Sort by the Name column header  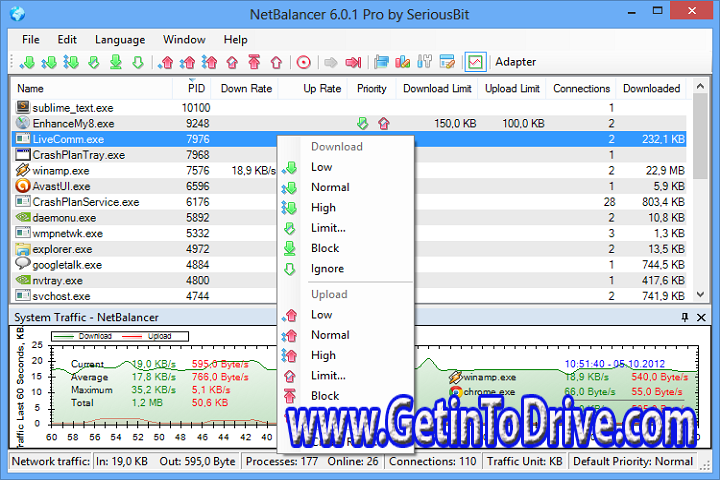point(92,89)
